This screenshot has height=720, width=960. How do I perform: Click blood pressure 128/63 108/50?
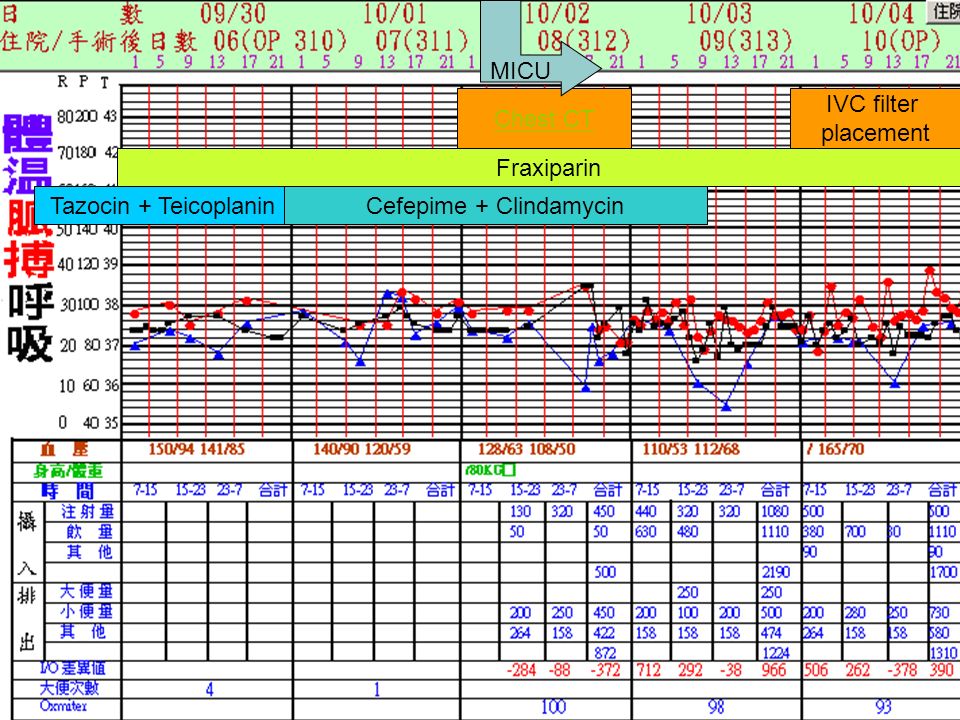click(x=527, y=449)
